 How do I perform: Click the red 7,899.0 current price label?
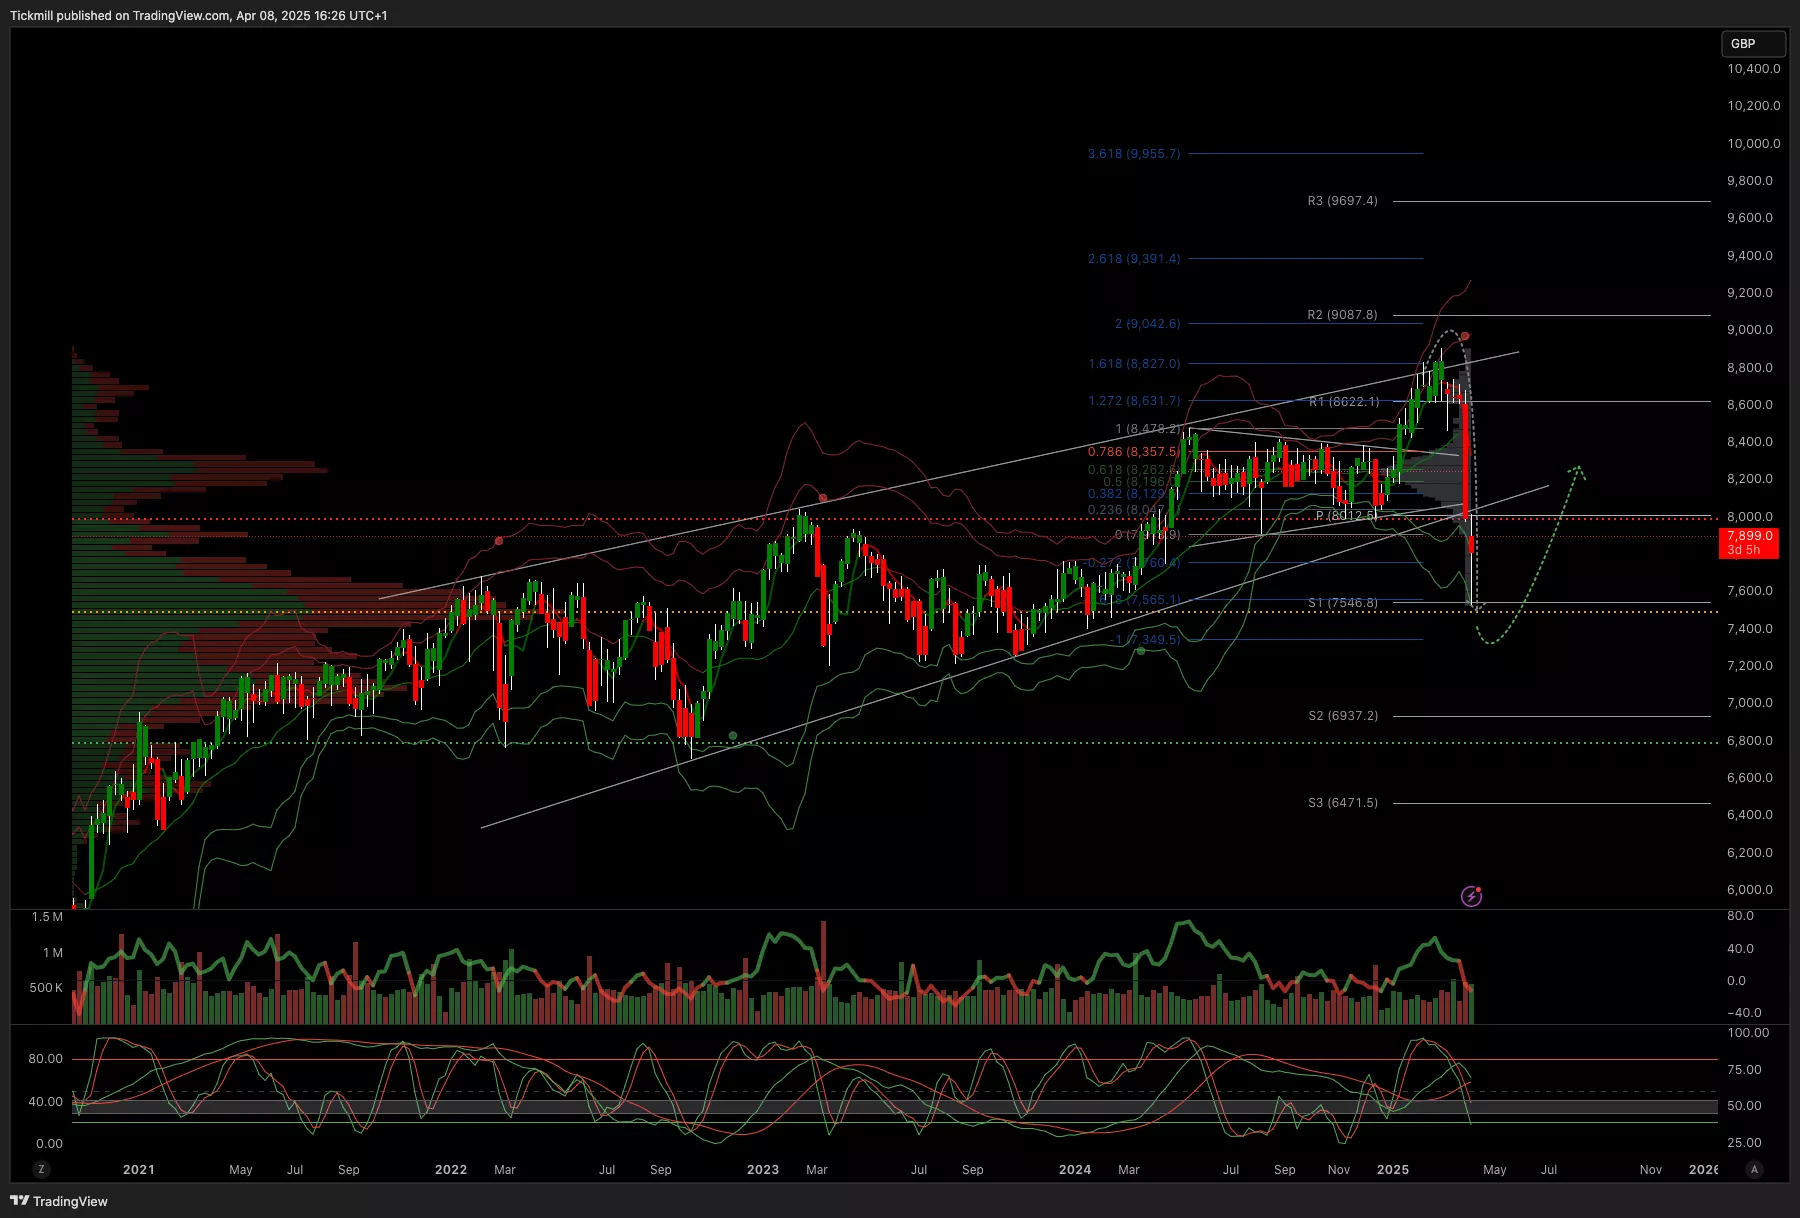[1748, 542]
